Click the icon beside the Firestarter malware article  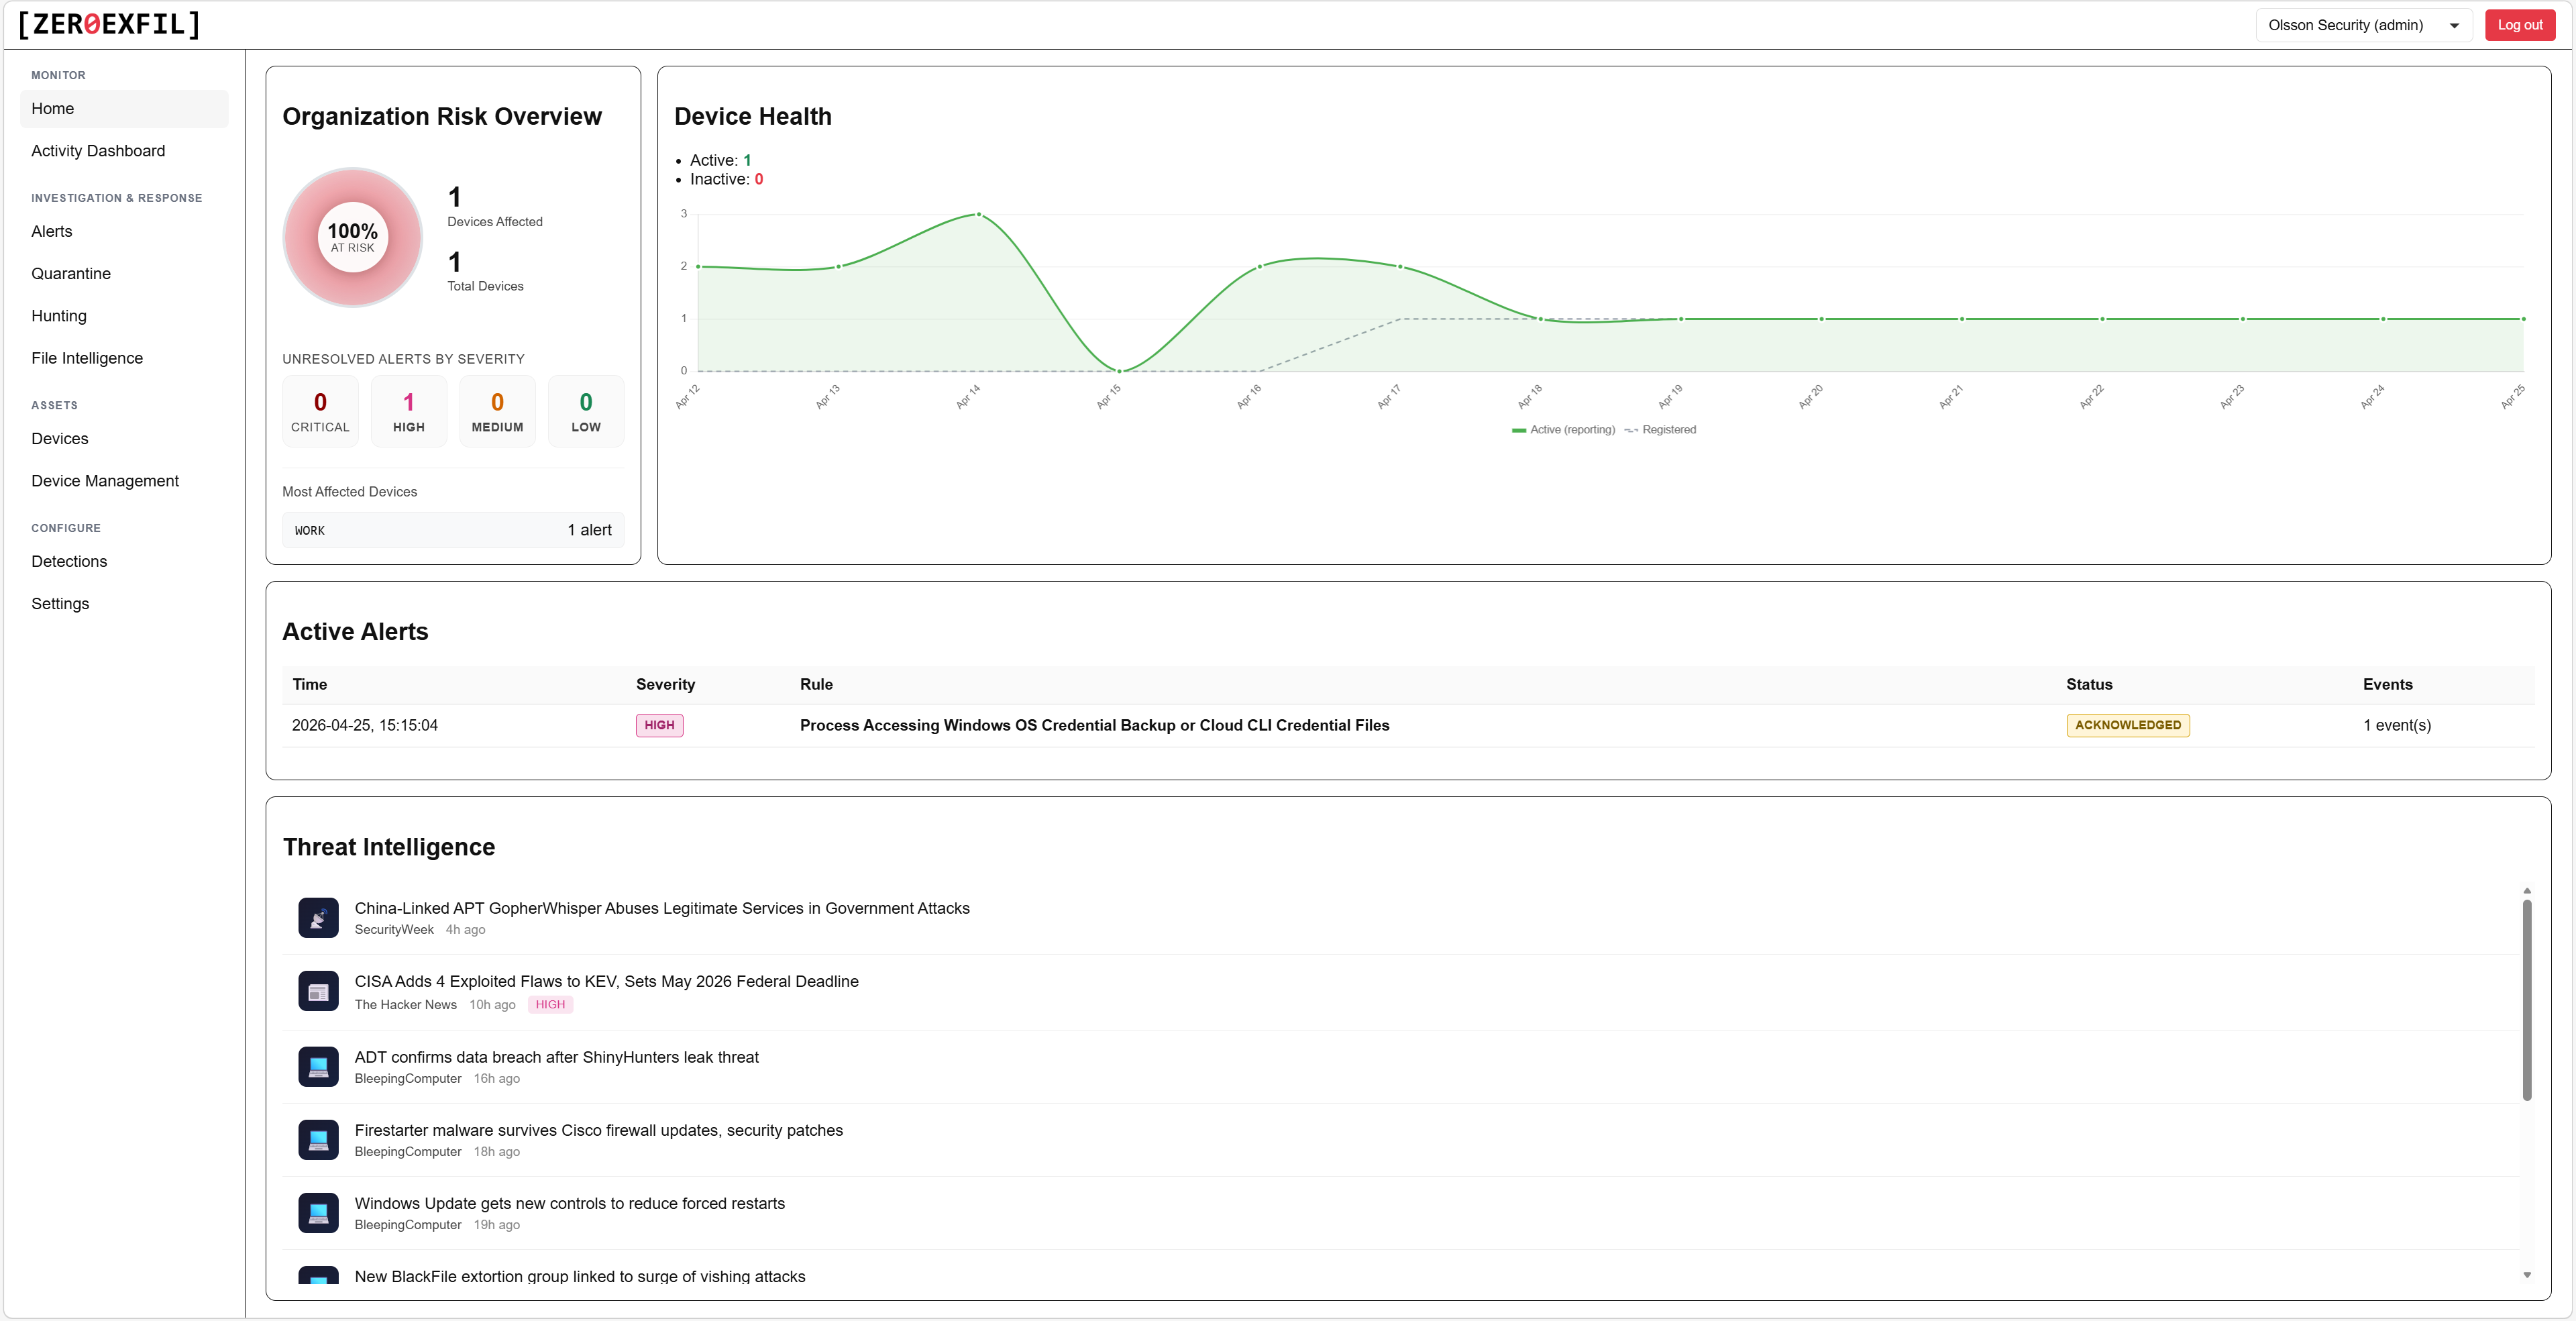[318, 1139]
